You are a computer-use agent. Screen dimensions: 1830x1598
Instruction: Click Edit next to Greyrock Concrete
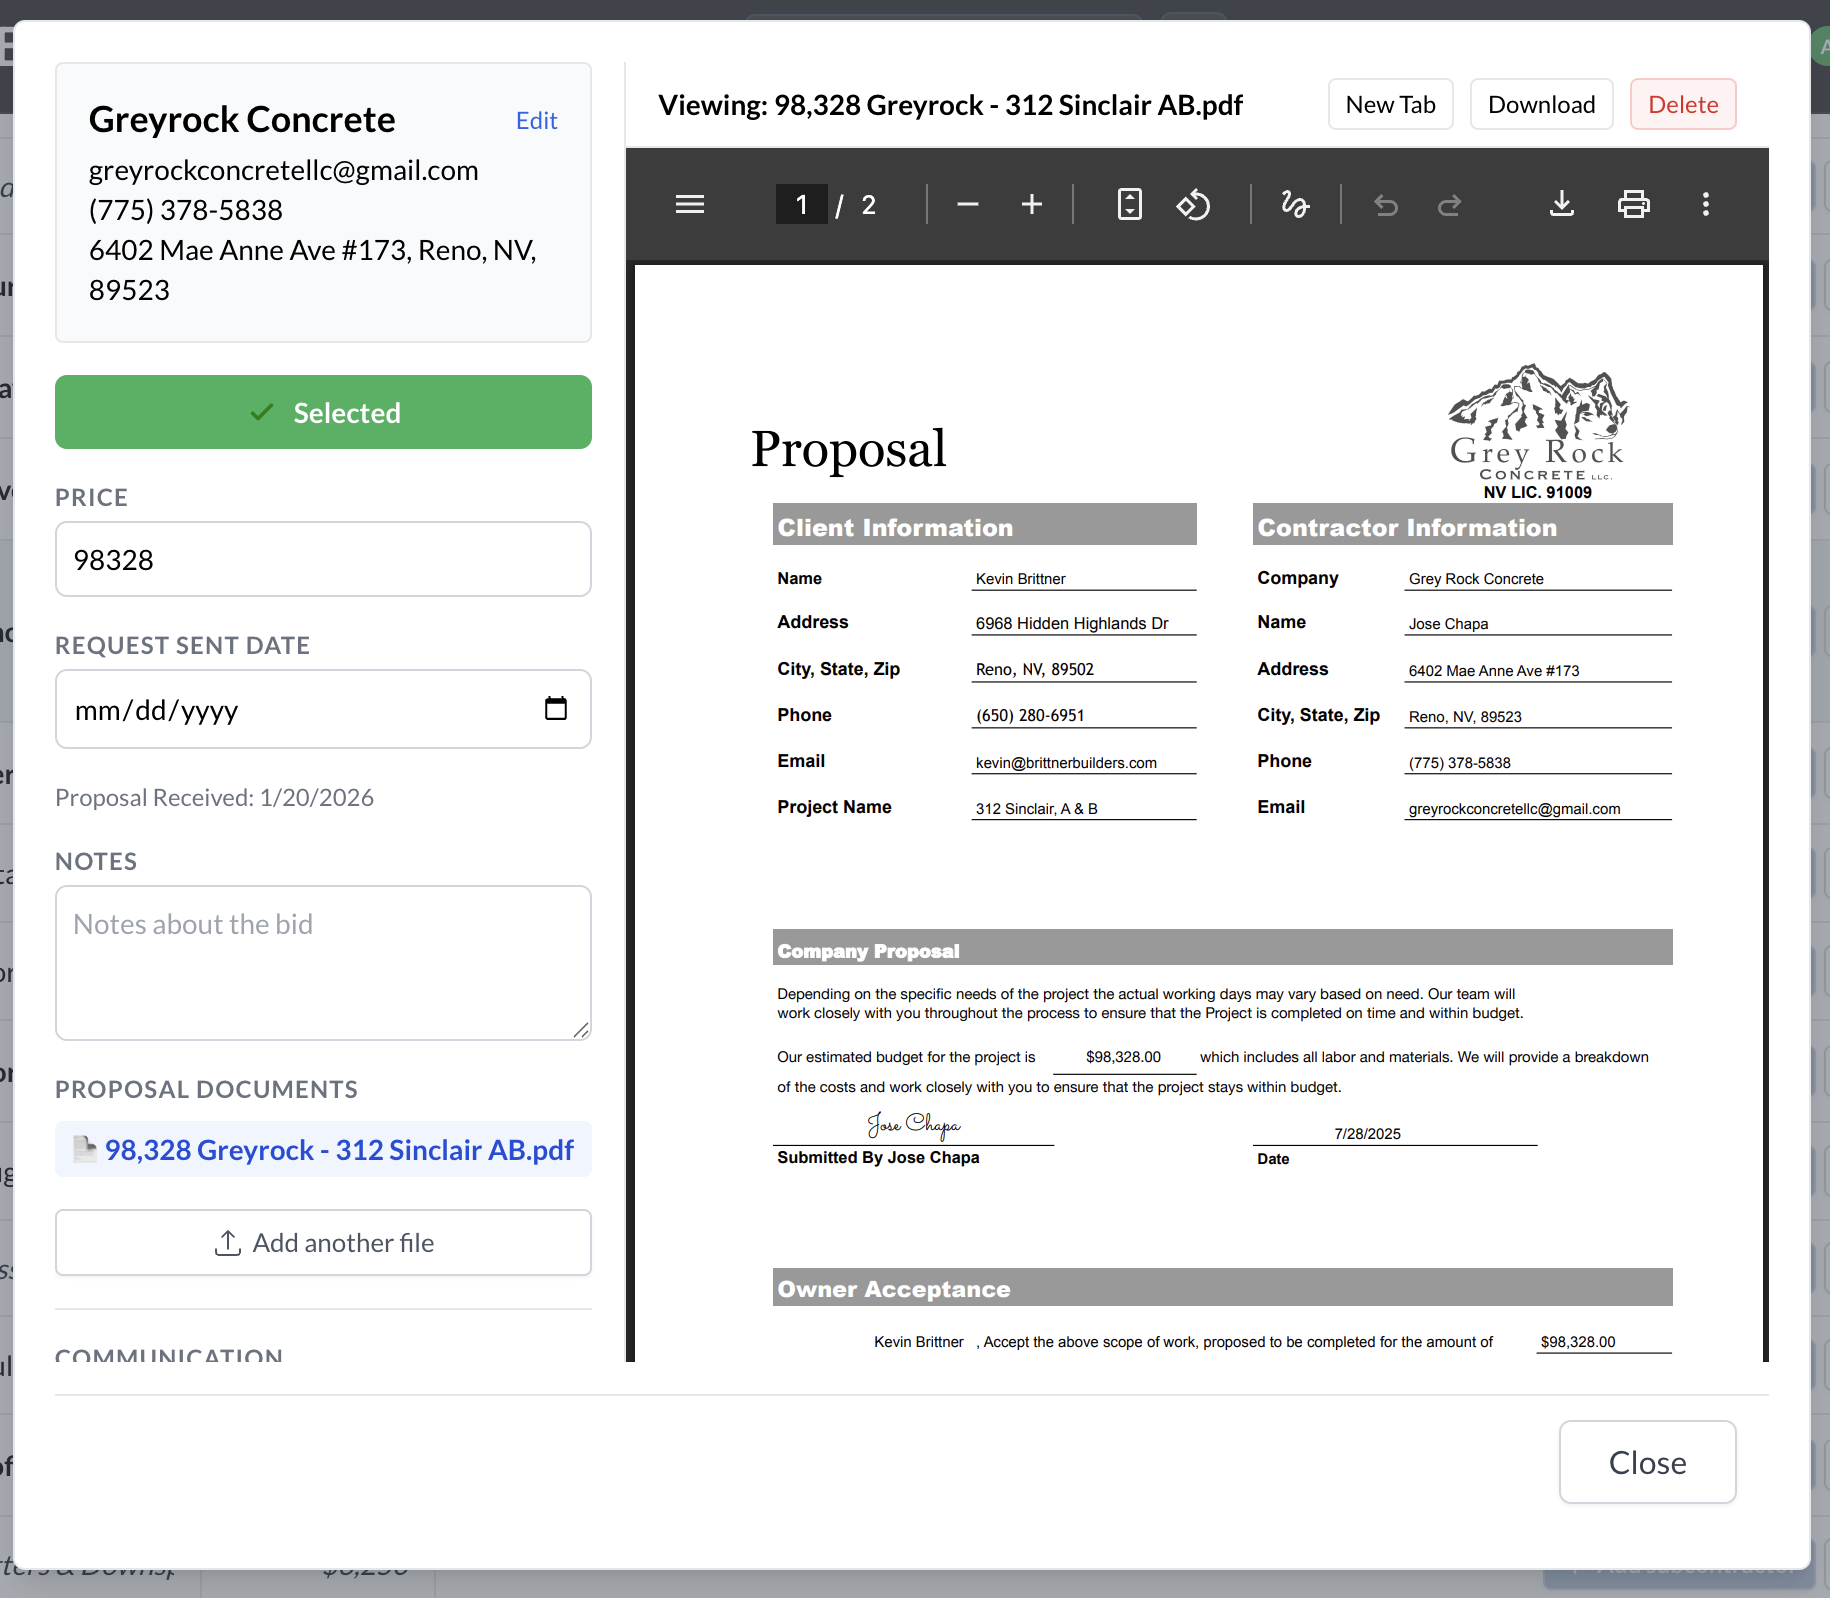pos(536,121)
